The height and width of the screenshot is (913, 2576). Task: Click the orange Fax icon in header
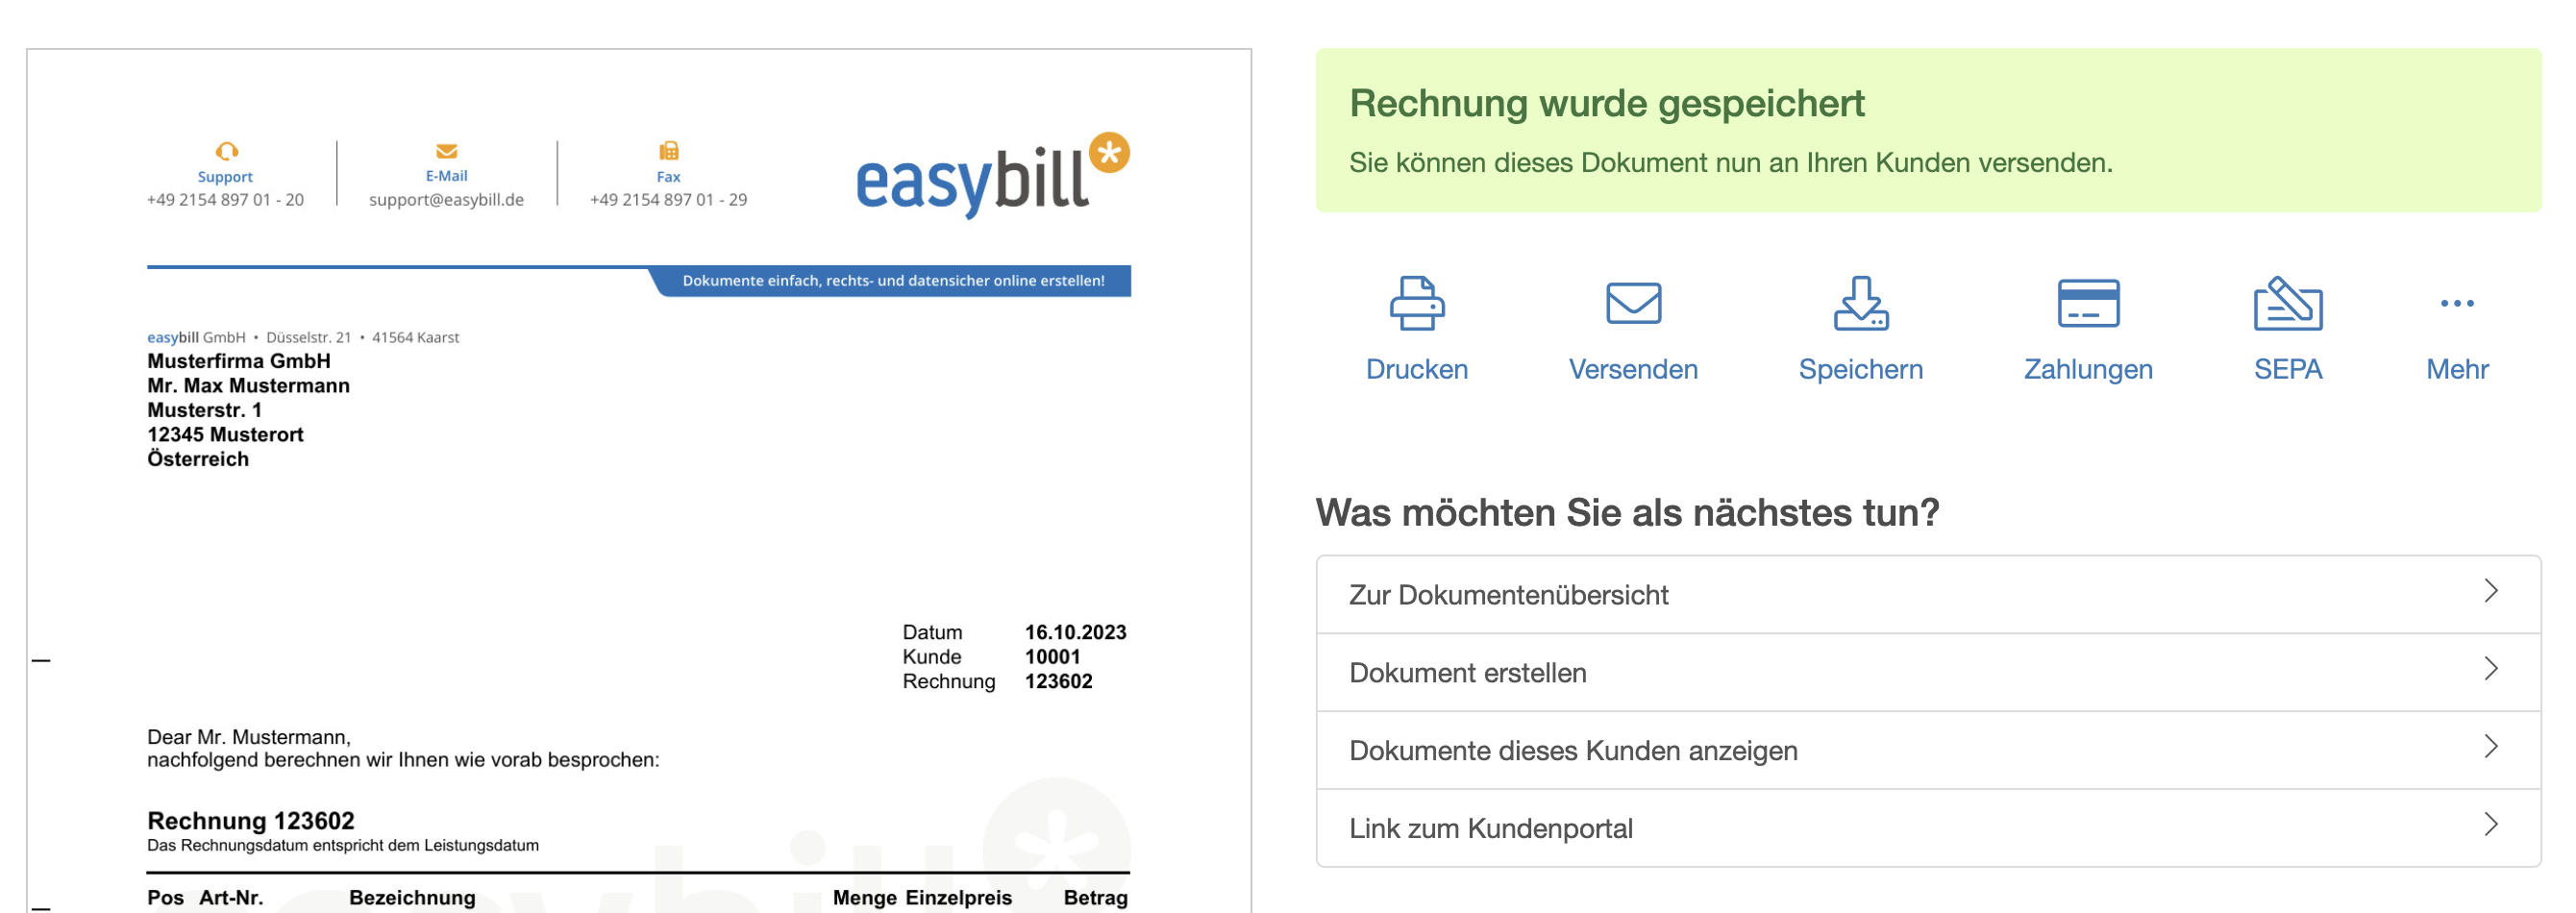(x=668, y=151)
